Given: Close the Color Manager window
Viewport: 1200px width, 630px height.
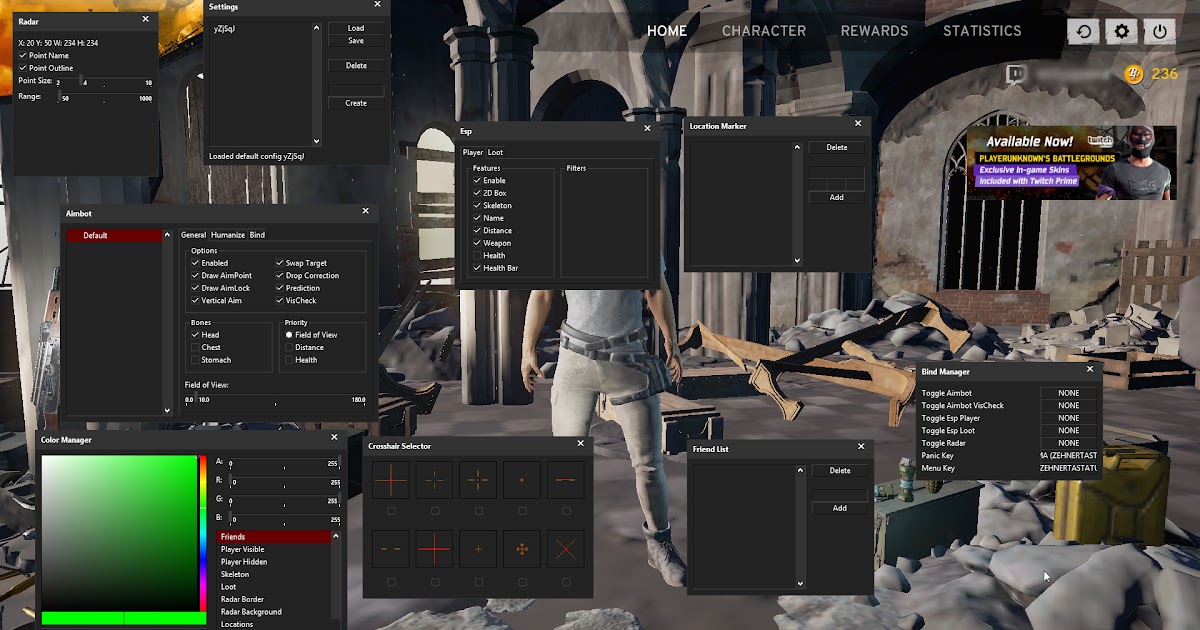Looking at the screenshot, I should click(x=334, y=438).
